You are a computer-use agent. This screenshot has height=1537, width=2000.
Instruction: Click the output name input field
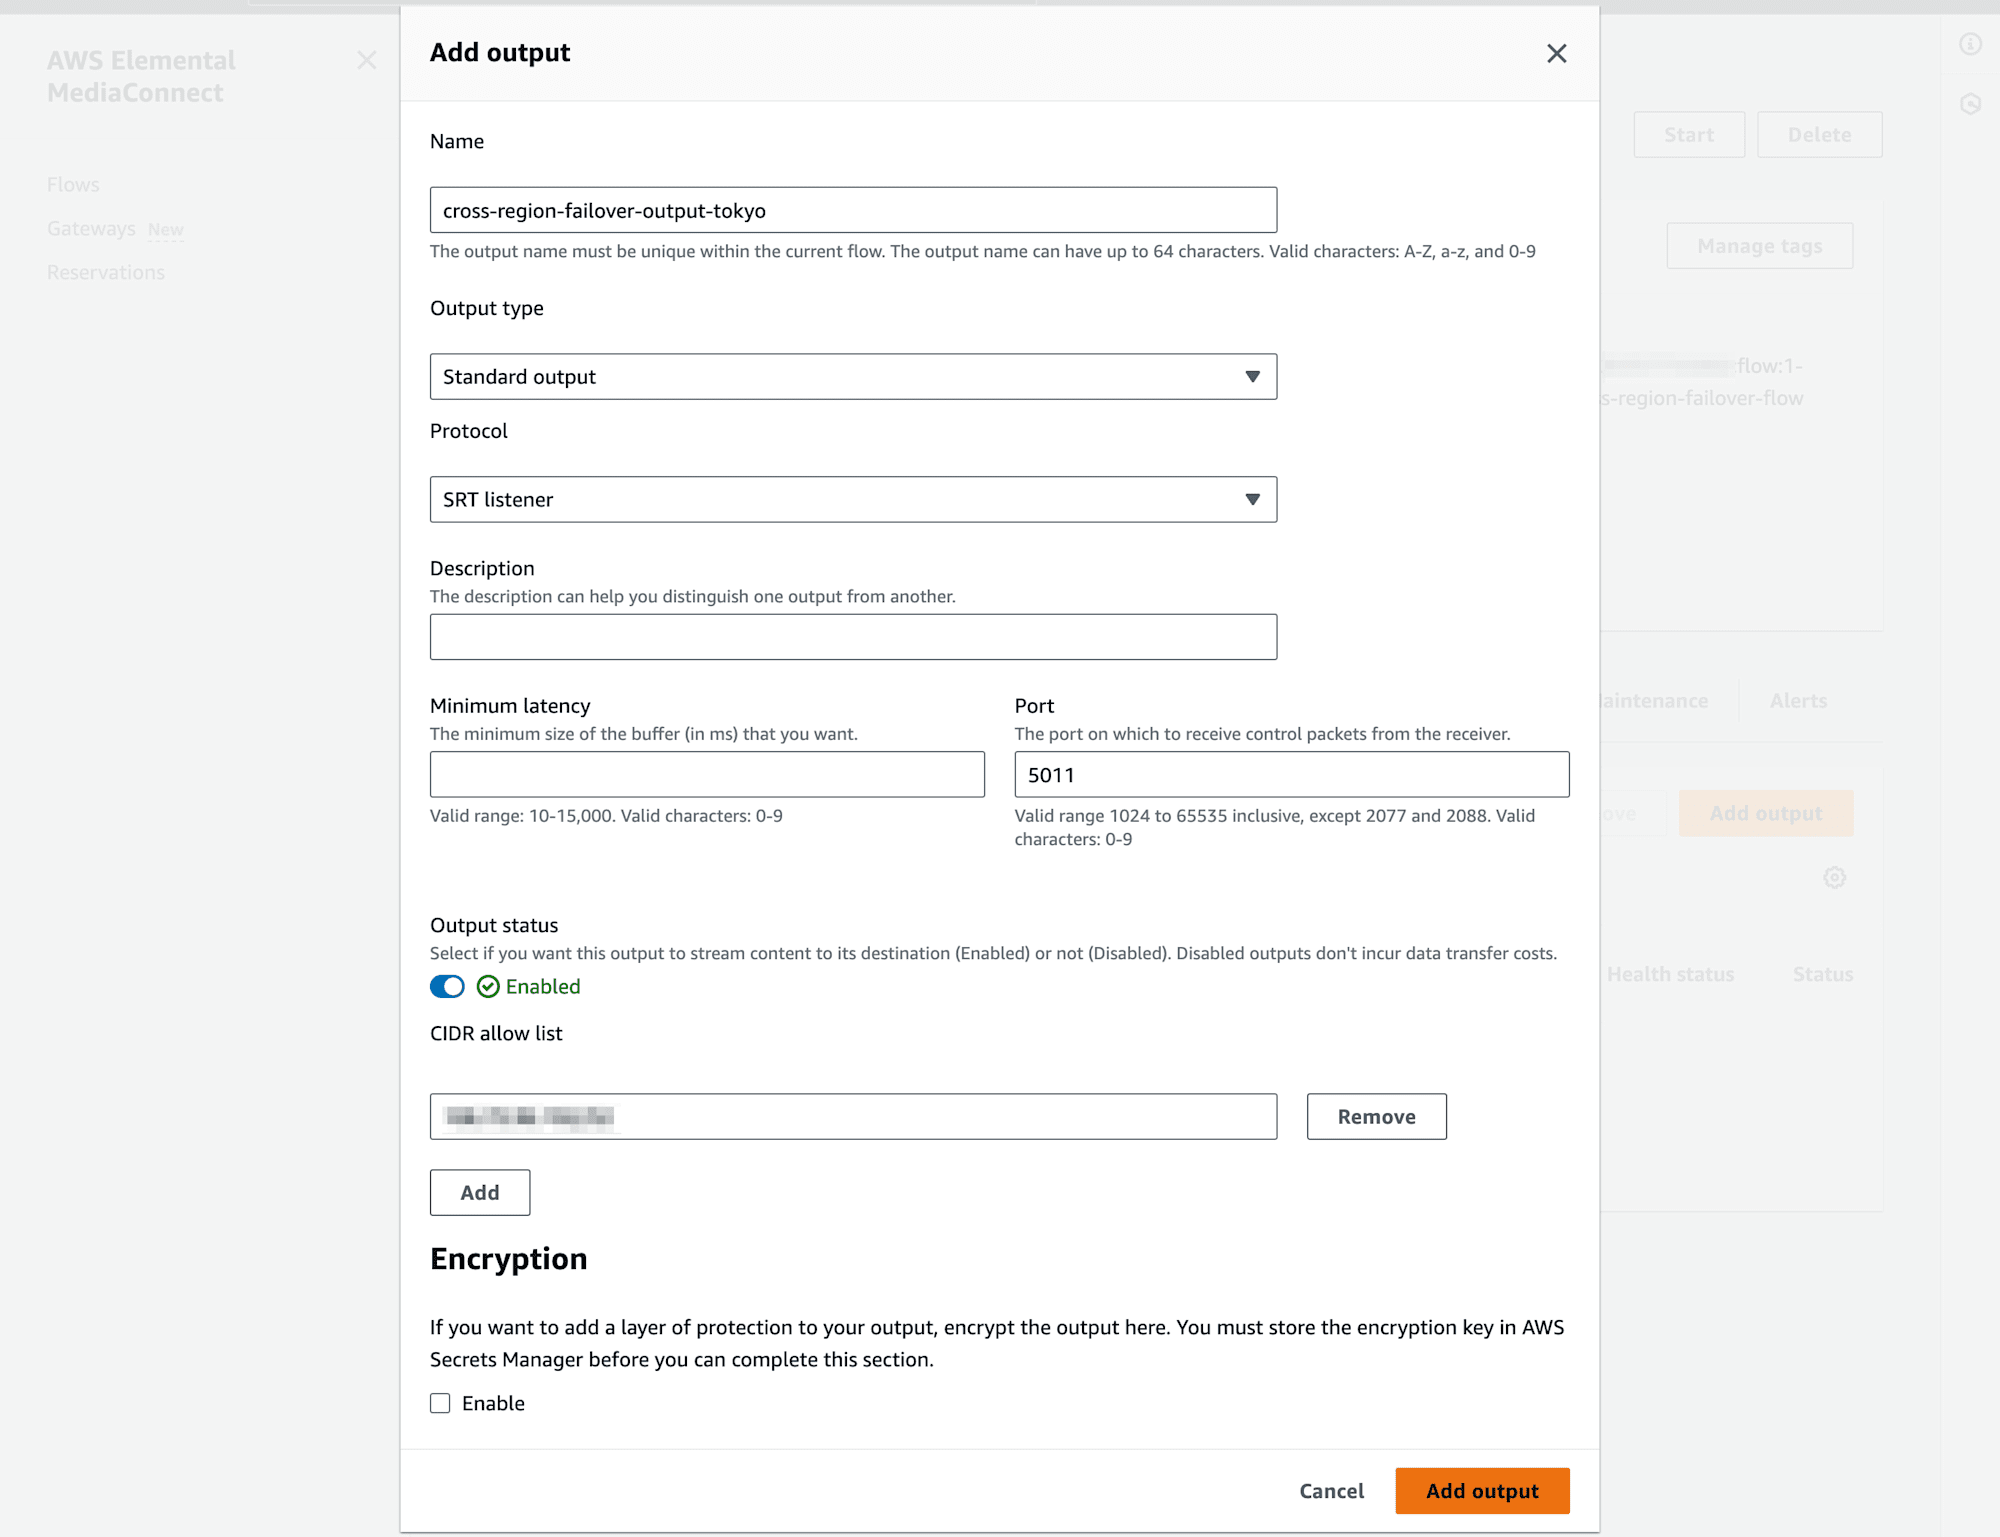click(852, 210)
